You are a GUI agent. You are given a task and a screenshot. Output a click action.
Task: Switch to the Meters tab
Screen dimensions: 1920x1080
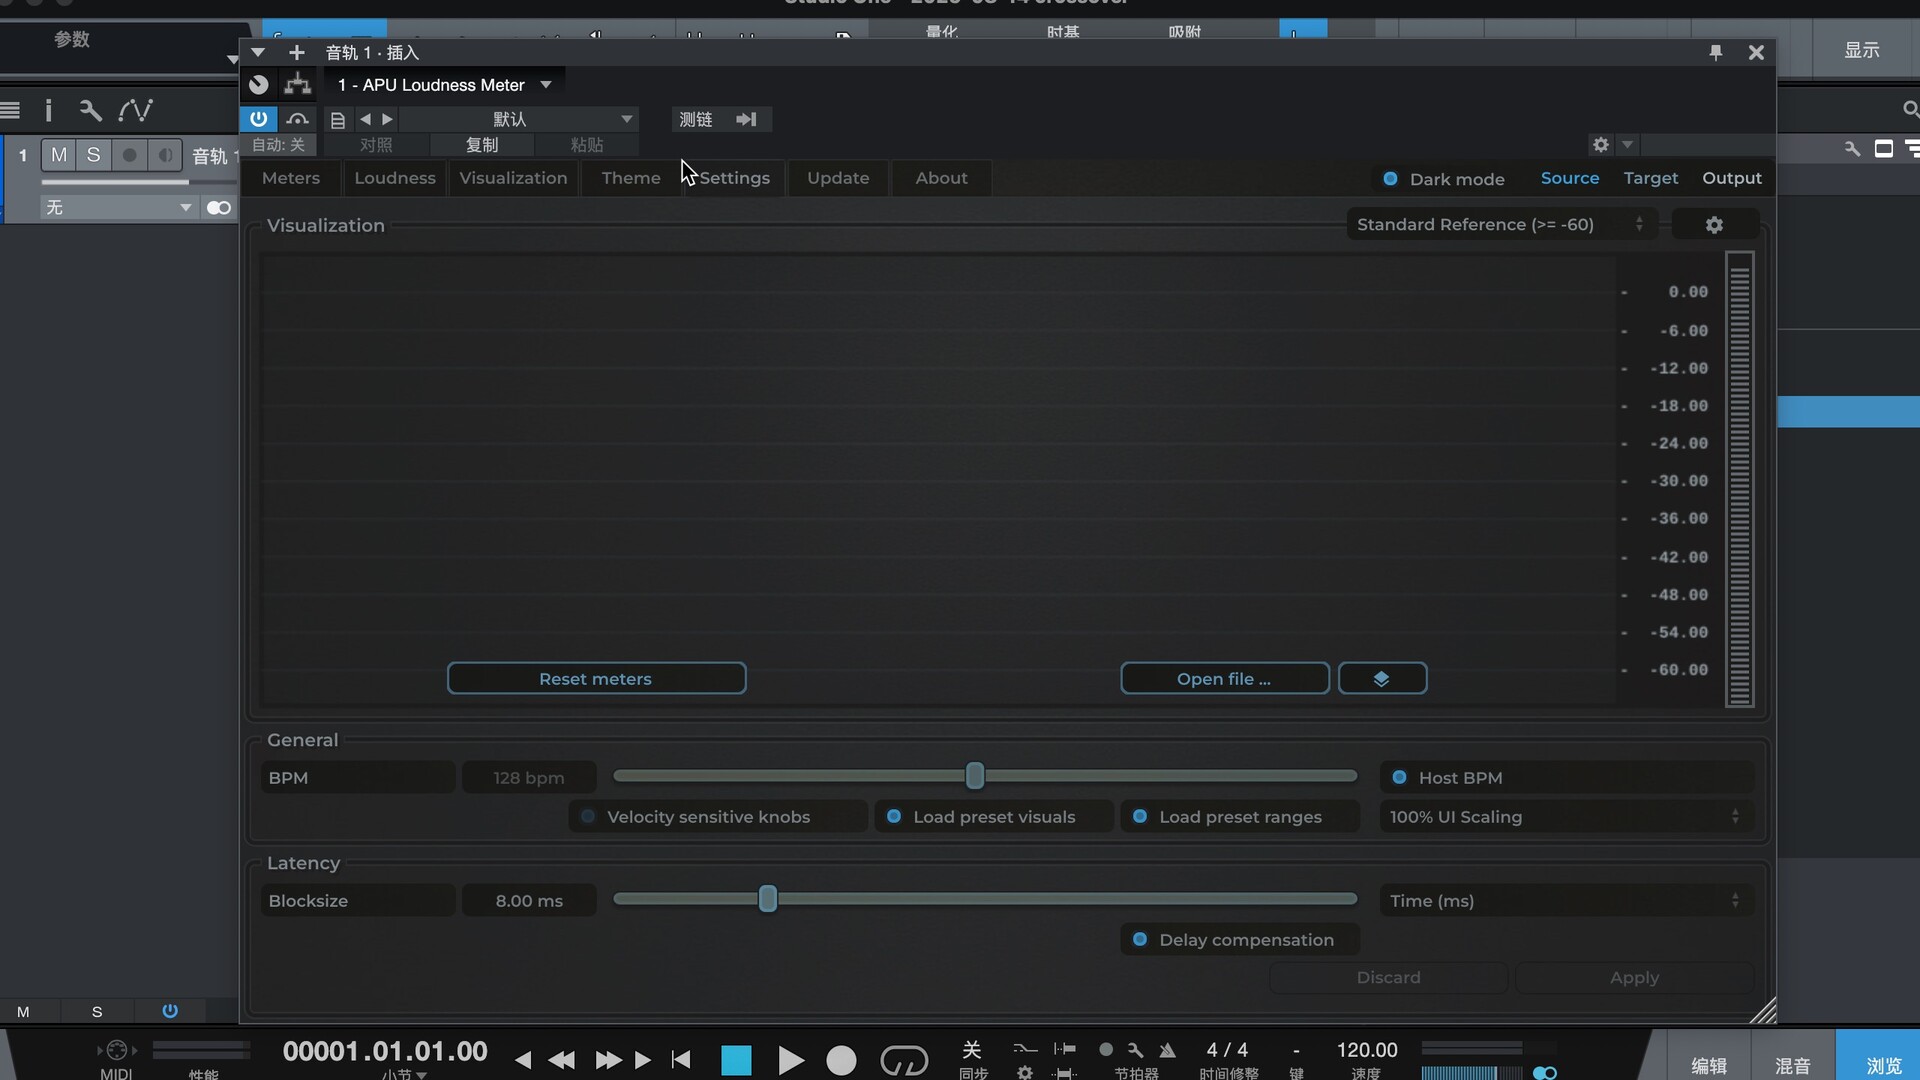(x=291, y=178)
